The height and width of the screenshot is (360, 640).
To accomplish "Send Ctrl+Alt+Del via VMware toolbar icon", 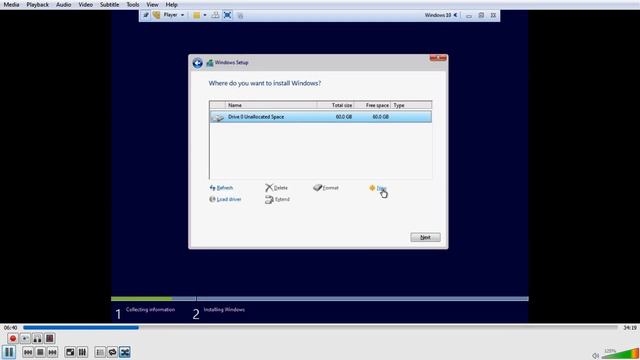I will (x=215, y=15).
